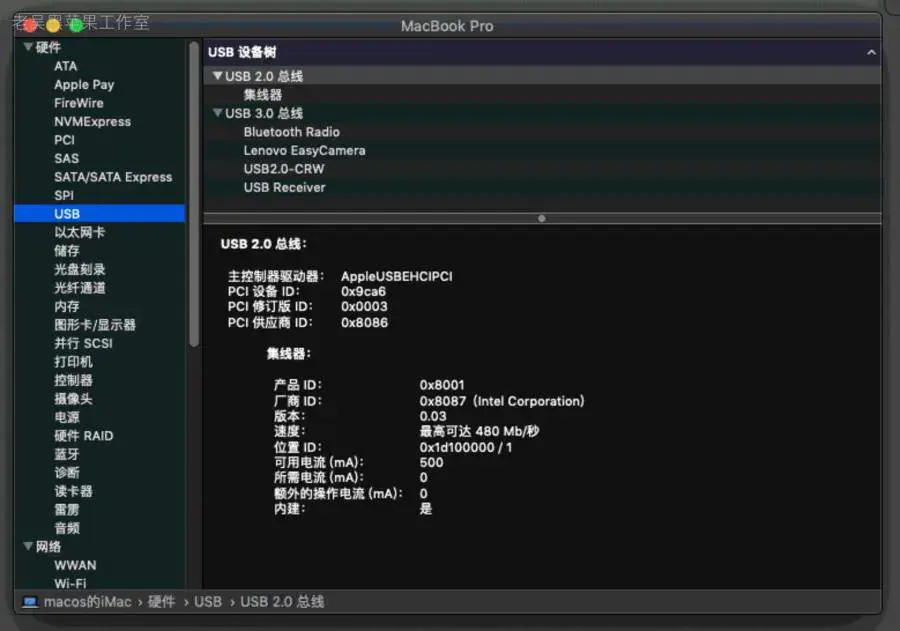The width and height of the screenshot is (900, 631).
Task: Collapse the 网络 network section
Action: [x=28, y=546]
